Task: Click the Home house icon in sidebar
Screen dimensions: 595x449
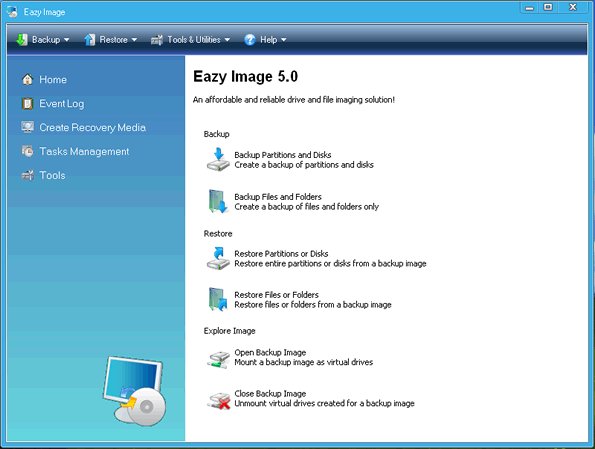Action: point(27,79)
